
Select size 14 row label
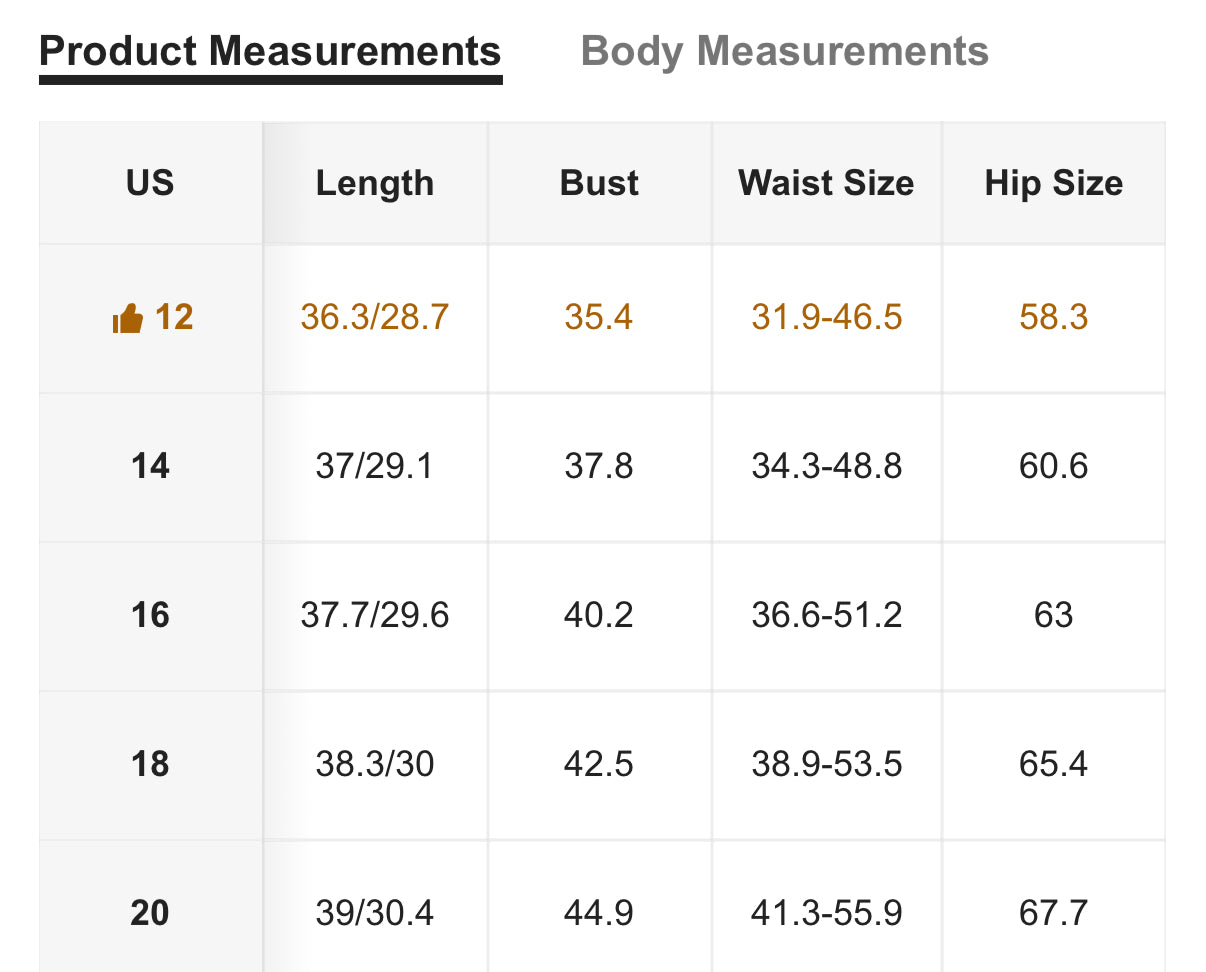point(150,467)
